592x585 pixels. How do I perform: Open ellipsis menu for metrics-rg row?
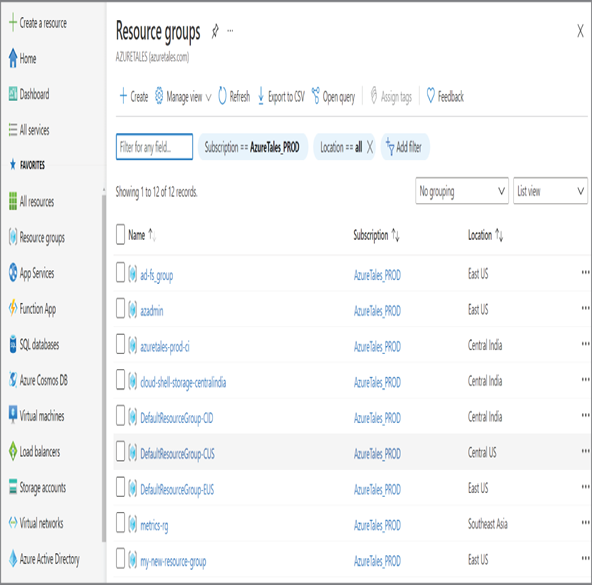[585, 523]
